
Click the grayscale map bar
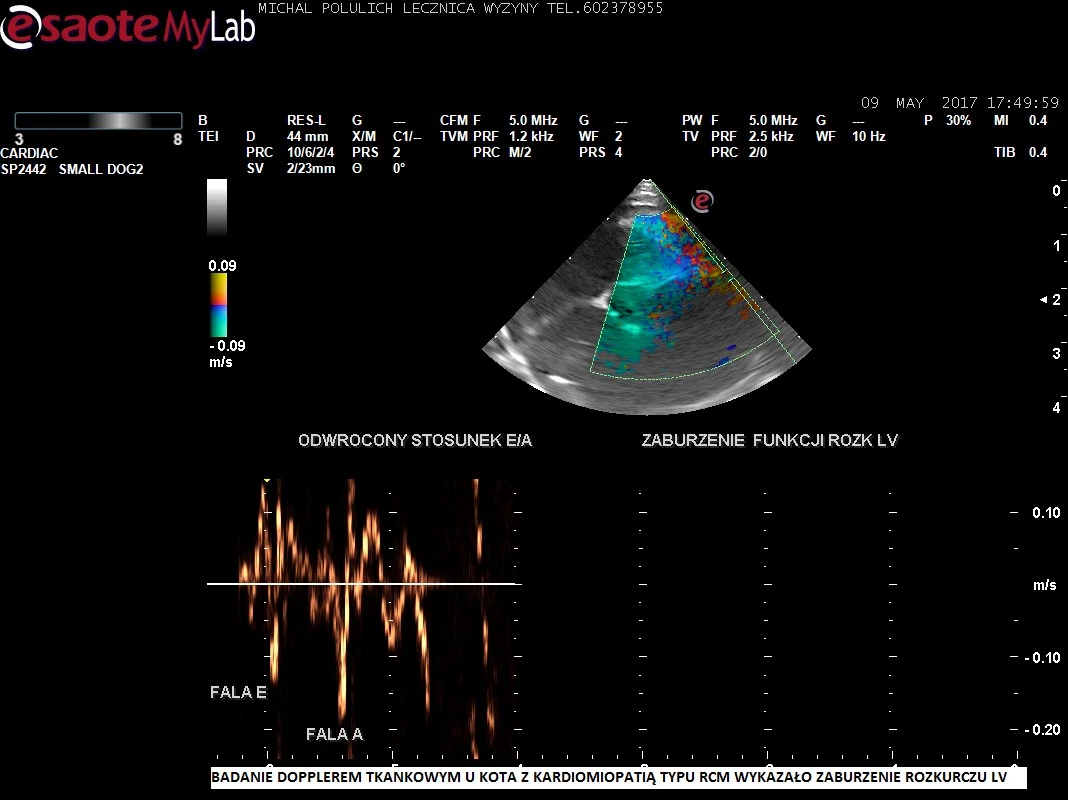tap(217, 207)
